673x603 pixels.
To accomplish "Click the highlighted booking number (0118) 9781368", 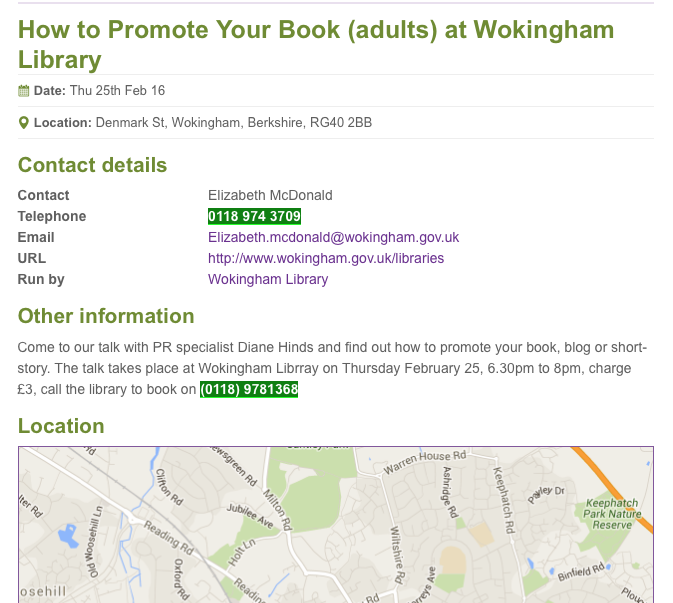I will click(249, 389).
